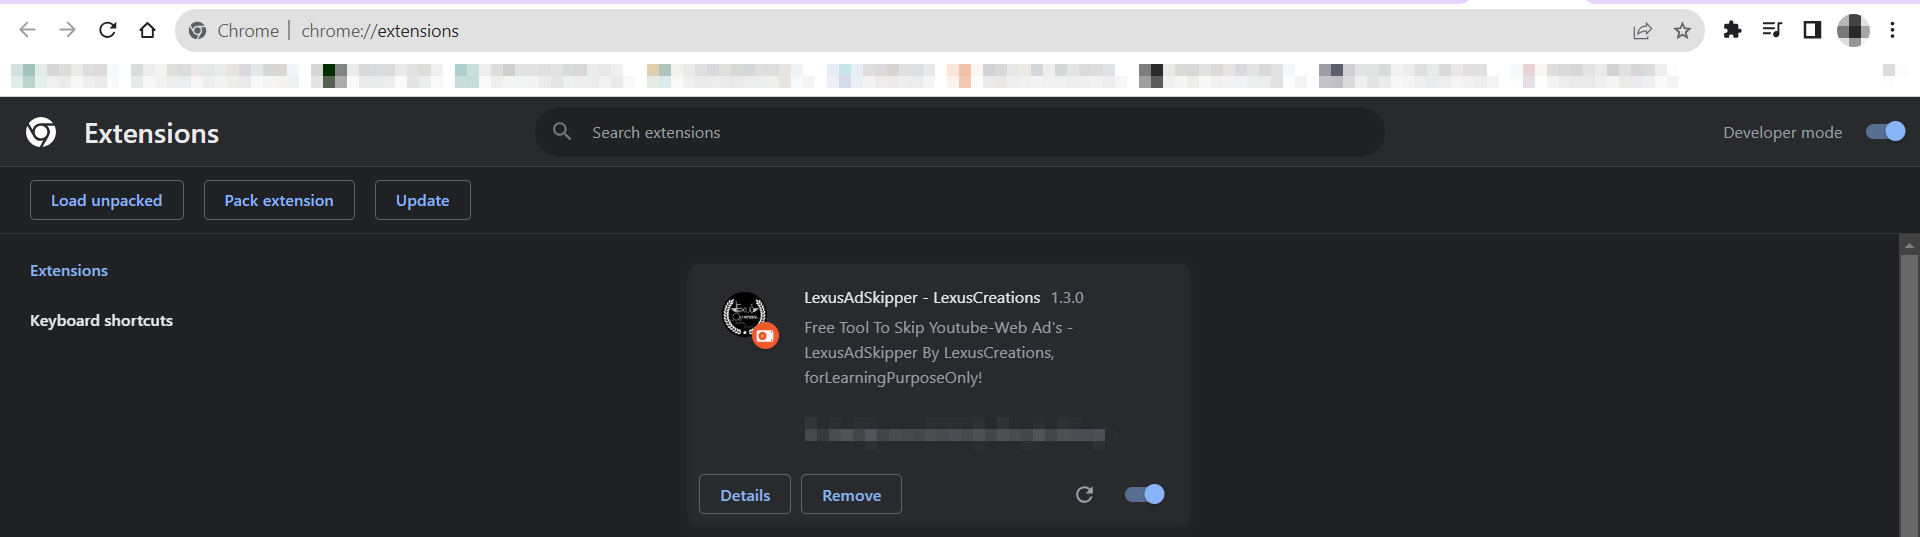Image resolution: width=1920 pixels, height=537 pixels.
Task: Turn off Developer mode
Action: [x=1886, y=132]
